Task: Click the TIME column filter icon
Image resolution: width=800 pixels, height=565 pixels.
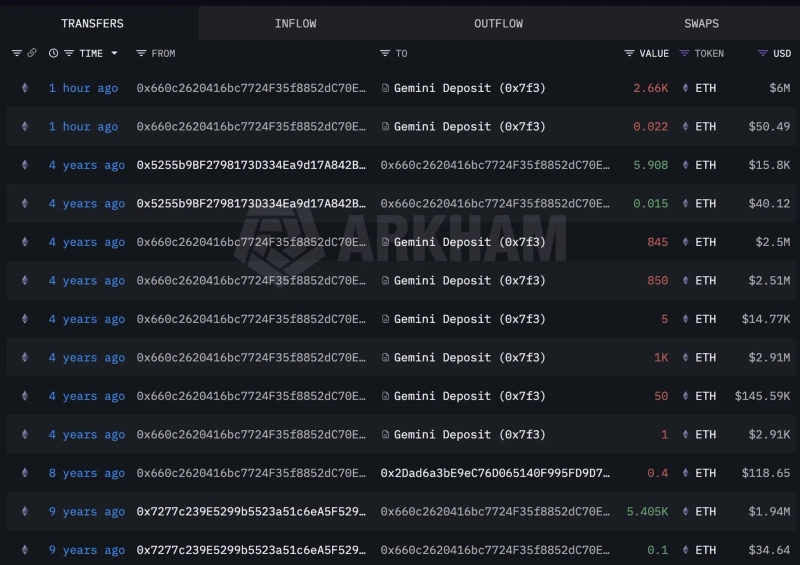Action: [69, 53]
